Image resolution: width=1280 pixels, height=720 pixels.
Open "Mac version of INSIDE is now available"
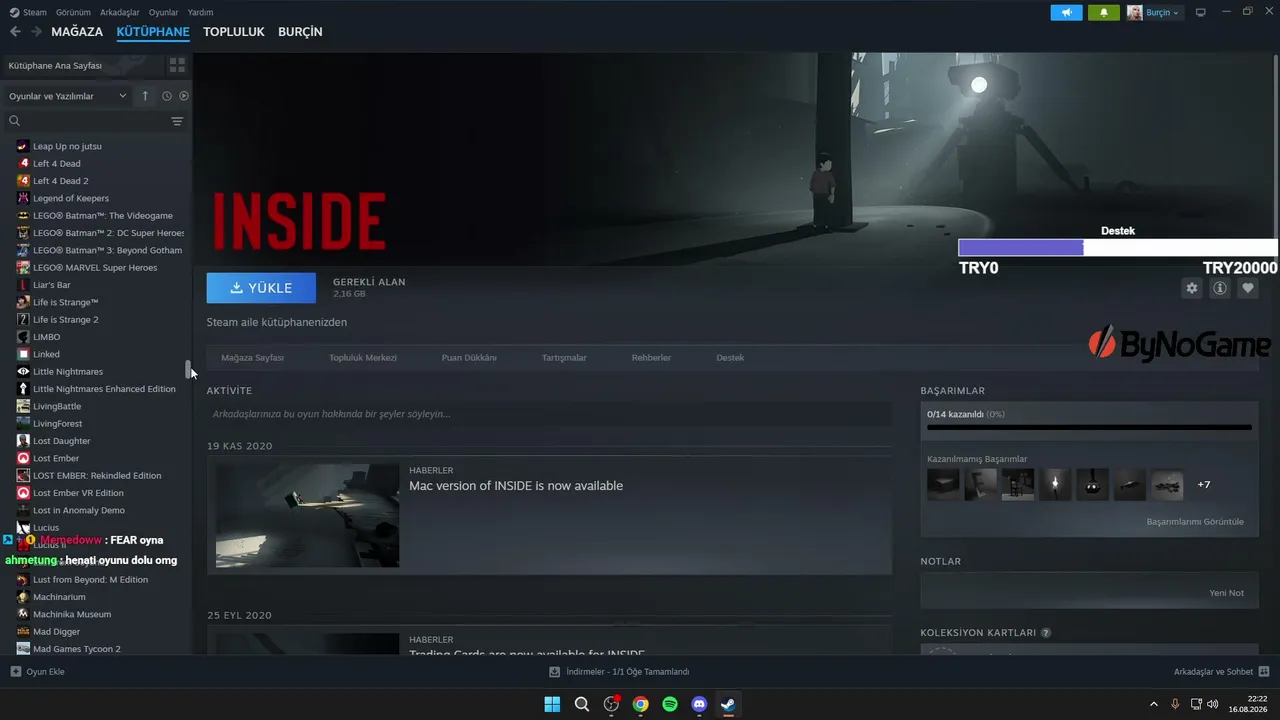[516, 486]
